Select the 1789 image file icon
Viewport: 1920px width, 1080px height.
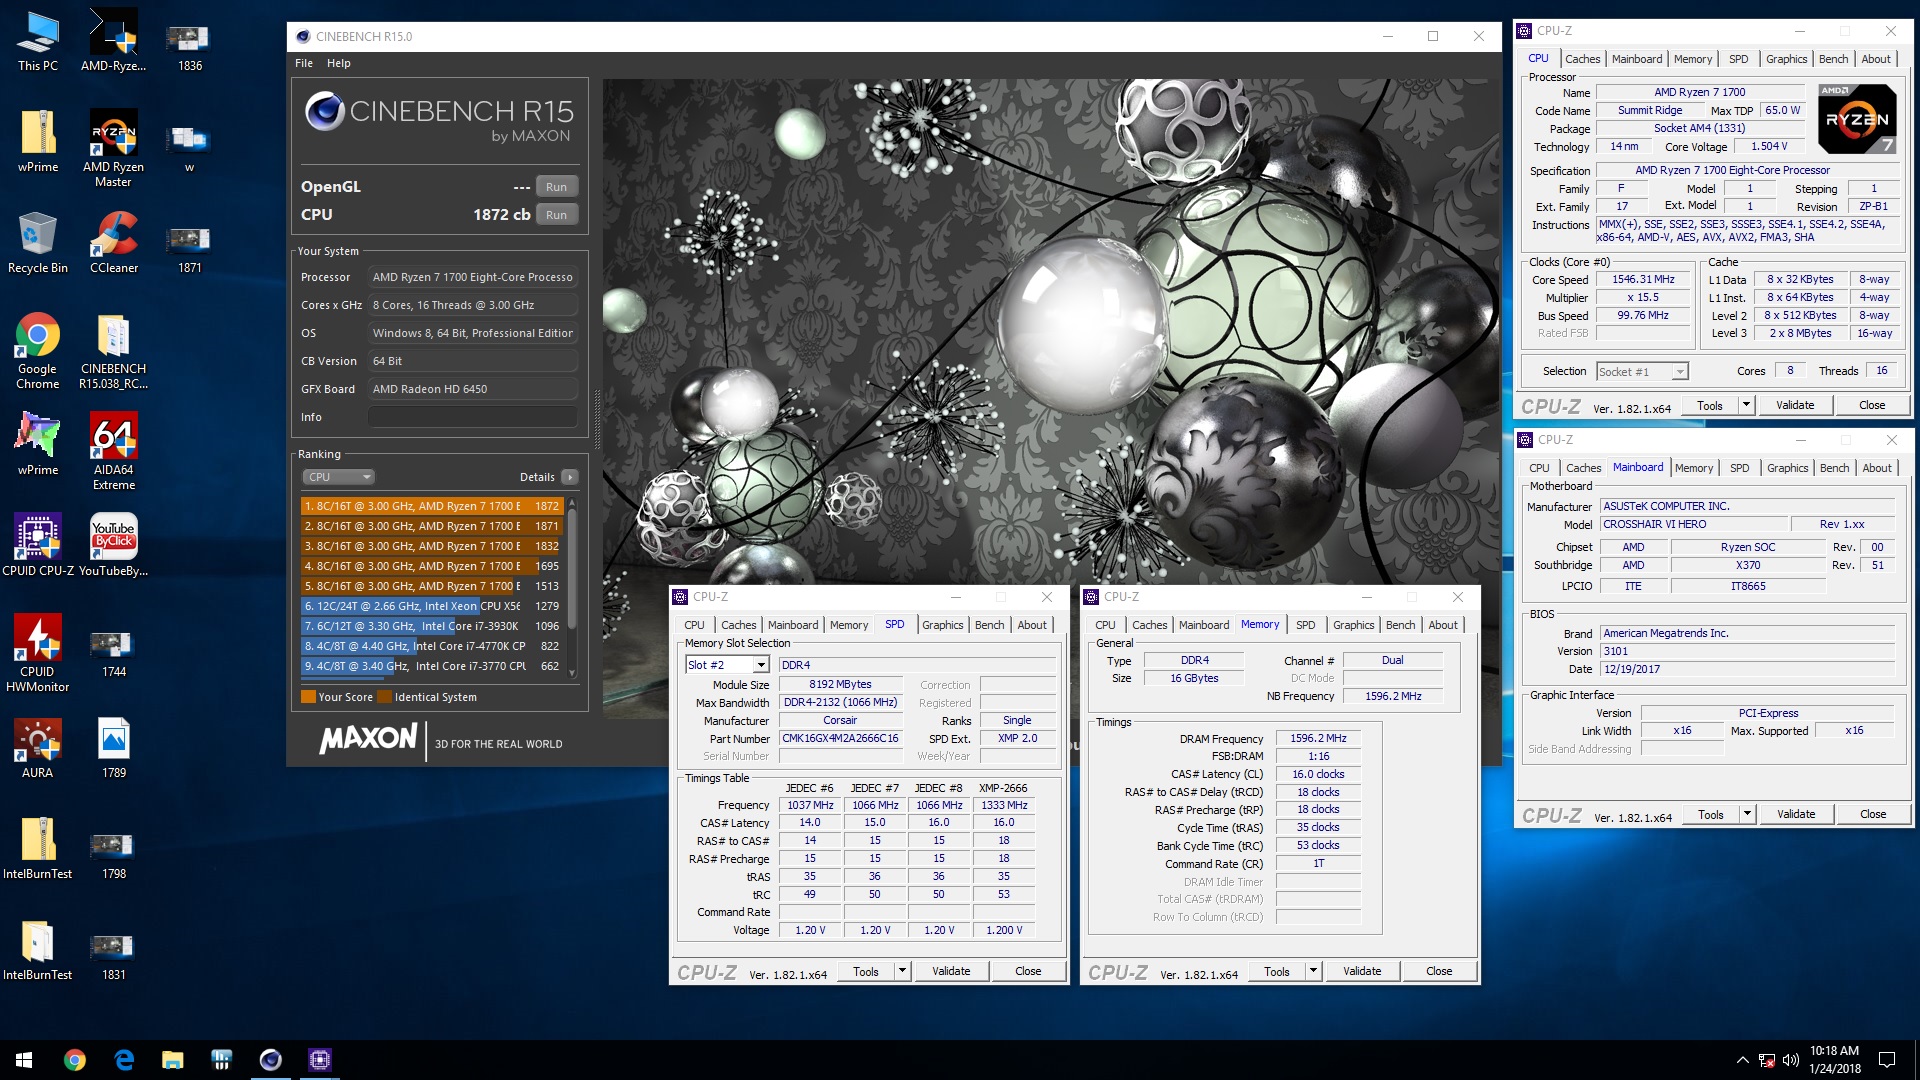coord(113,748)
